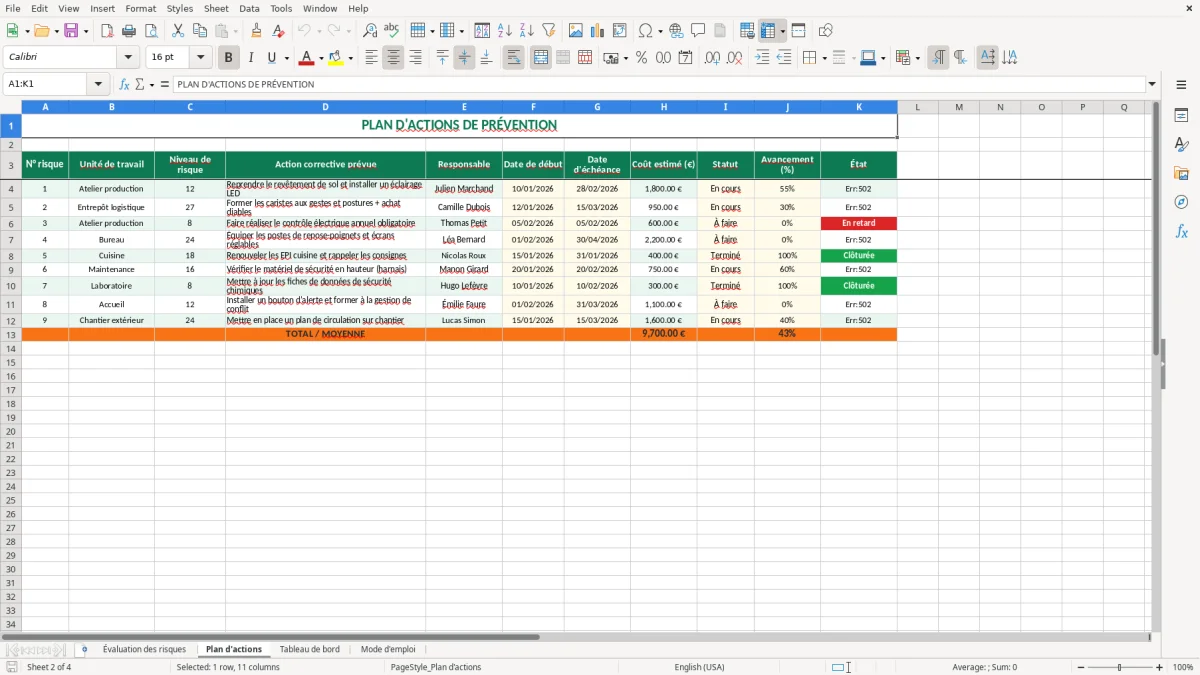Open the Borders dropdown arrow

(824, 58)
